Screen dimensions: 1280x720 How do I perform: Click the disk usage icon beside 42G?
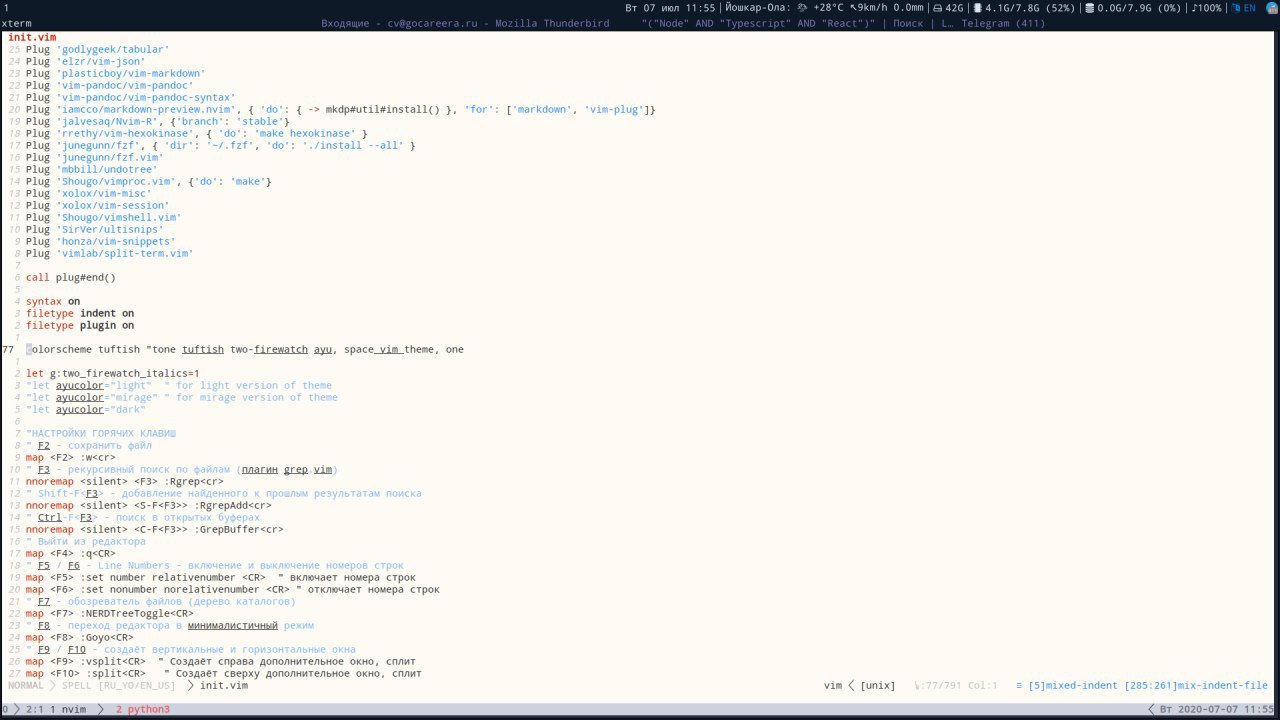coord(937,8)
